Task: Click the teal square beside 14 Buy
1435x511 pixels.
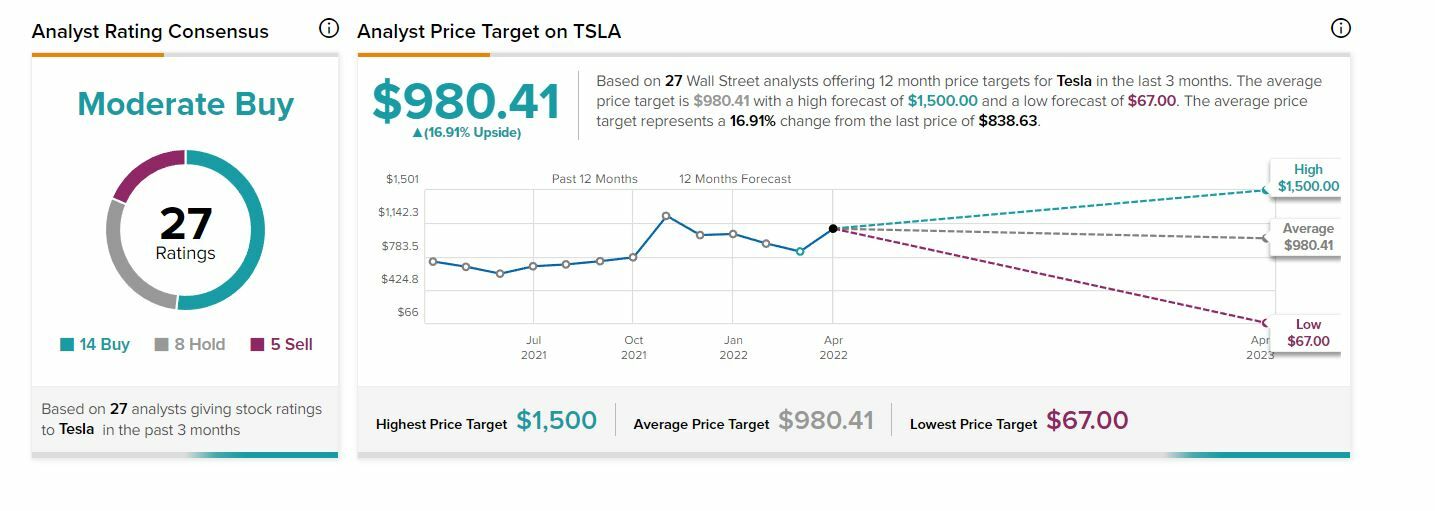Action: point(67,345)
